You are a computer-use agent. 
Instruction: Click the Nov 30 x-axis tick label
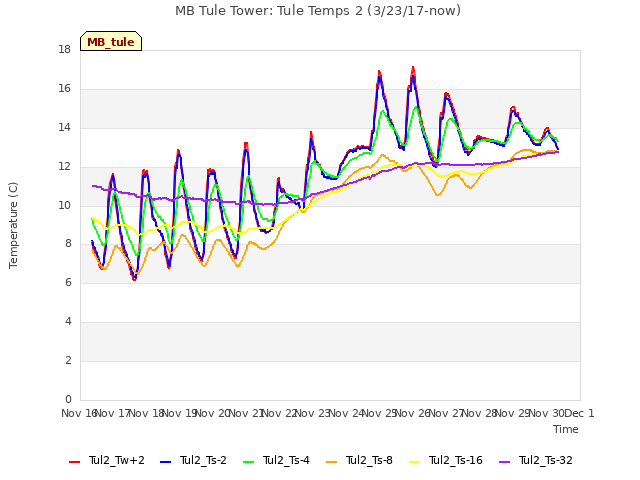click(546, 413)
